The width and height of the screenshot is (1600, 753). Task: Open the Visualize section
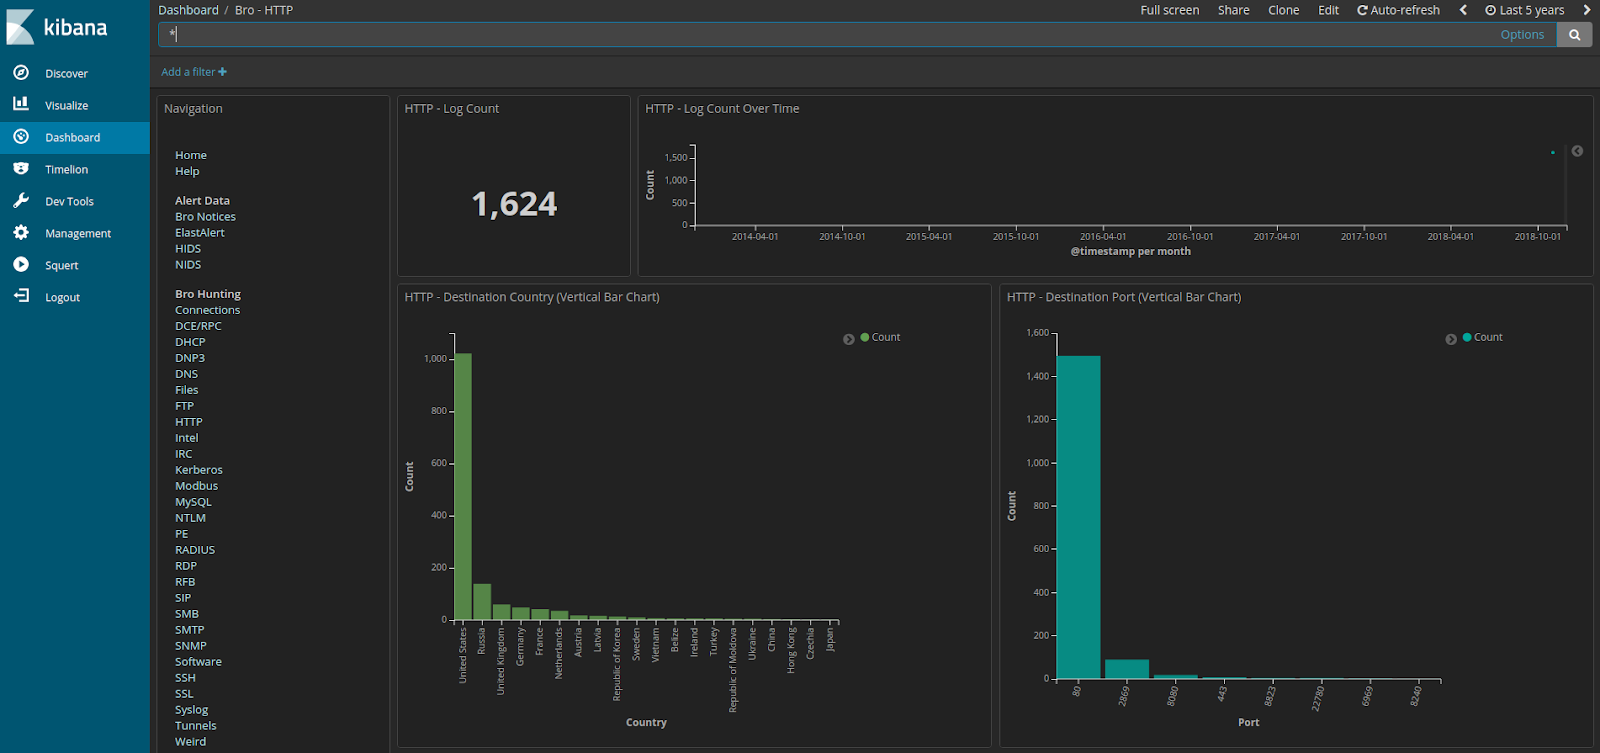[66, 106]
